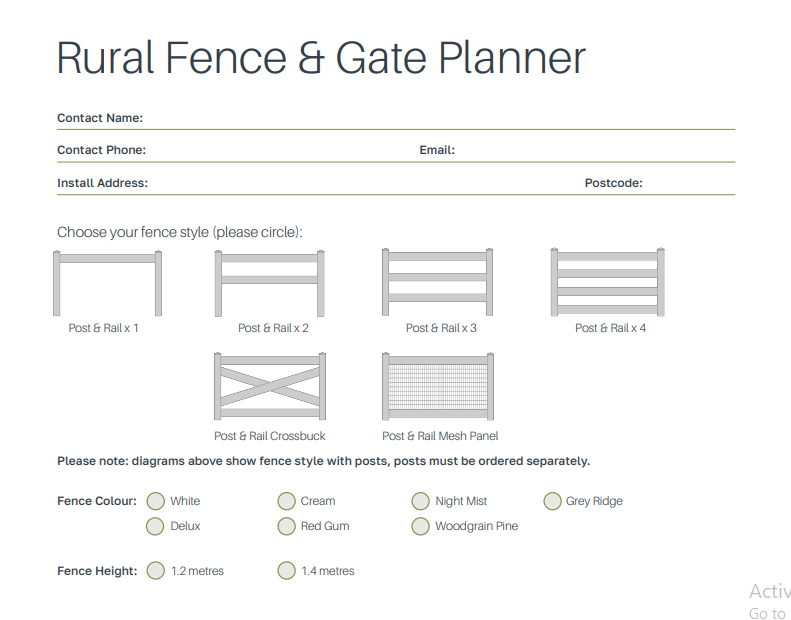Click the Contact Phone field
This screenshot has width=791, height=620.
pos(280,150)
